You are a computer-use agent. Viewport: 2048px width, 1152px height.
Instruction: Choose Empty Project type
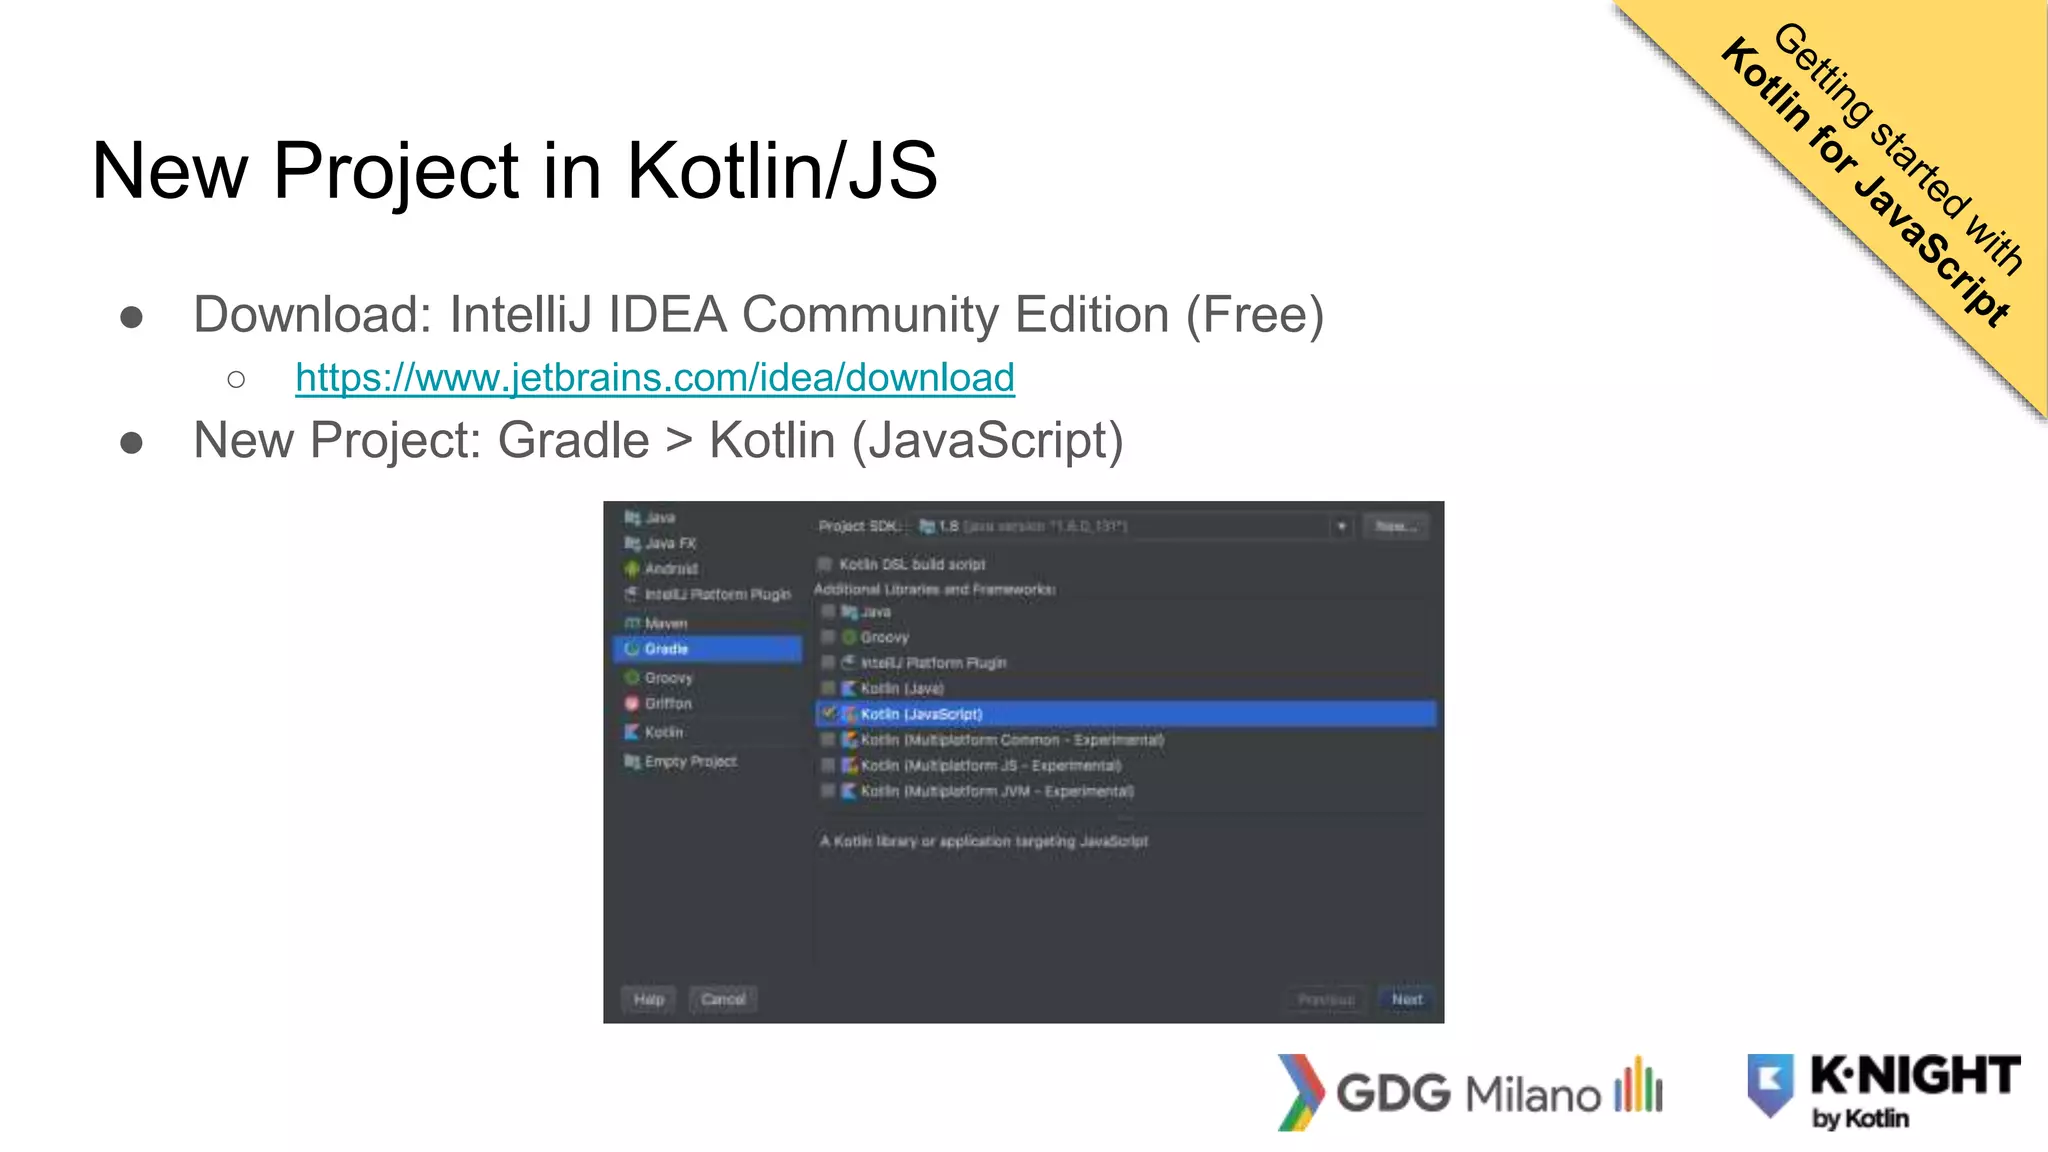[690, 762]
